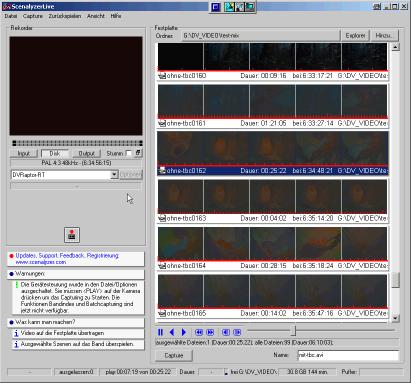Viewport: 411px width, 383px height.
Task: Click PAL 4:3 48kHz format status text
Action: click(76, 163)
